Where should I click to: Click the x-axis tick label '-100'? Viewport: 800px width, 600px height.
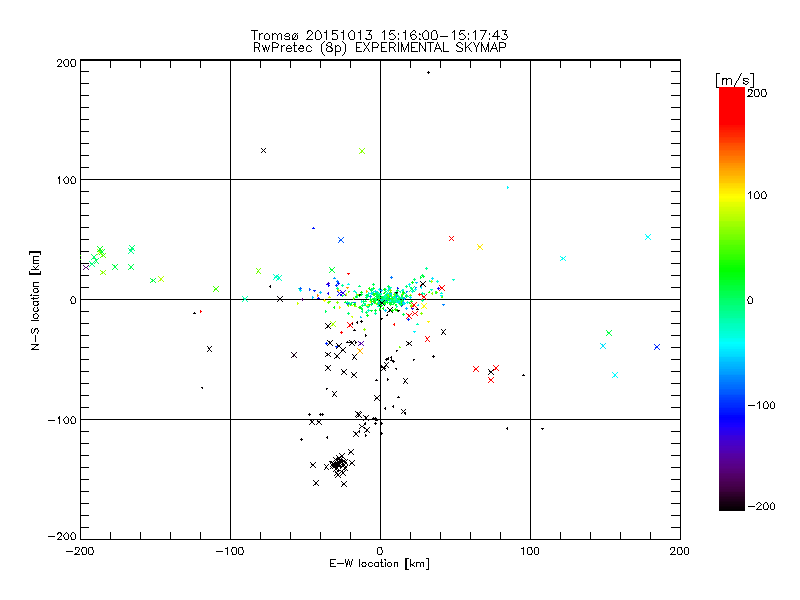[x=230, y=551]
